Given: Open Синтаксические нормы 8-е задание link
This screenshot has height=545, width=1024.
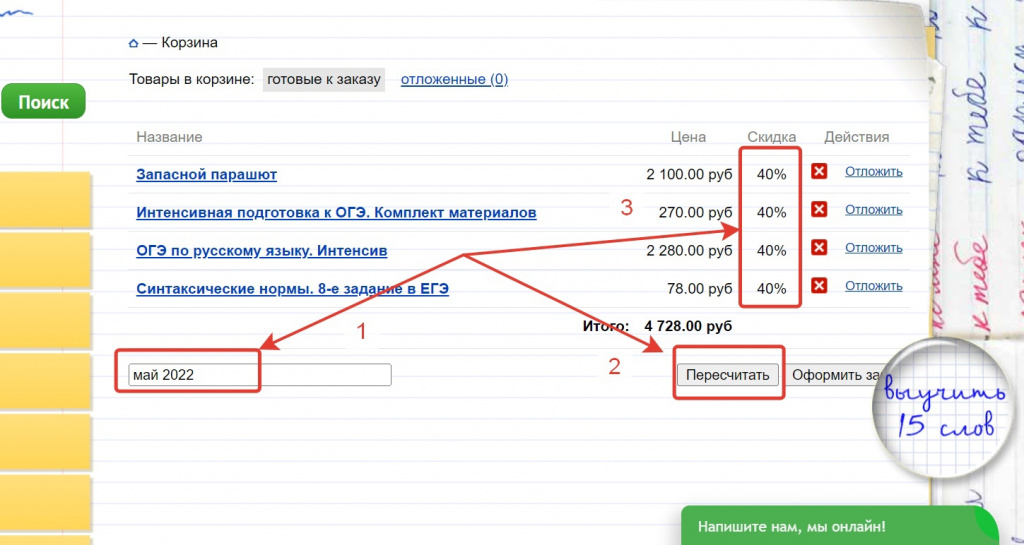Looking at the screenshot, I should (x=292, y=289).
